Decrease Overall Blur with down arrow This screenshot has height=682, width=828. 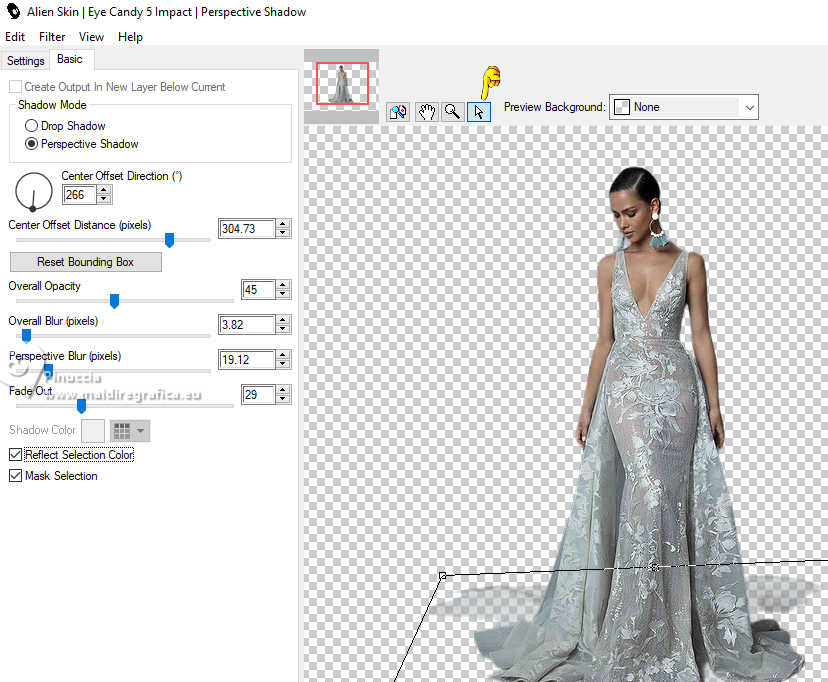click(x=283, y=329)
